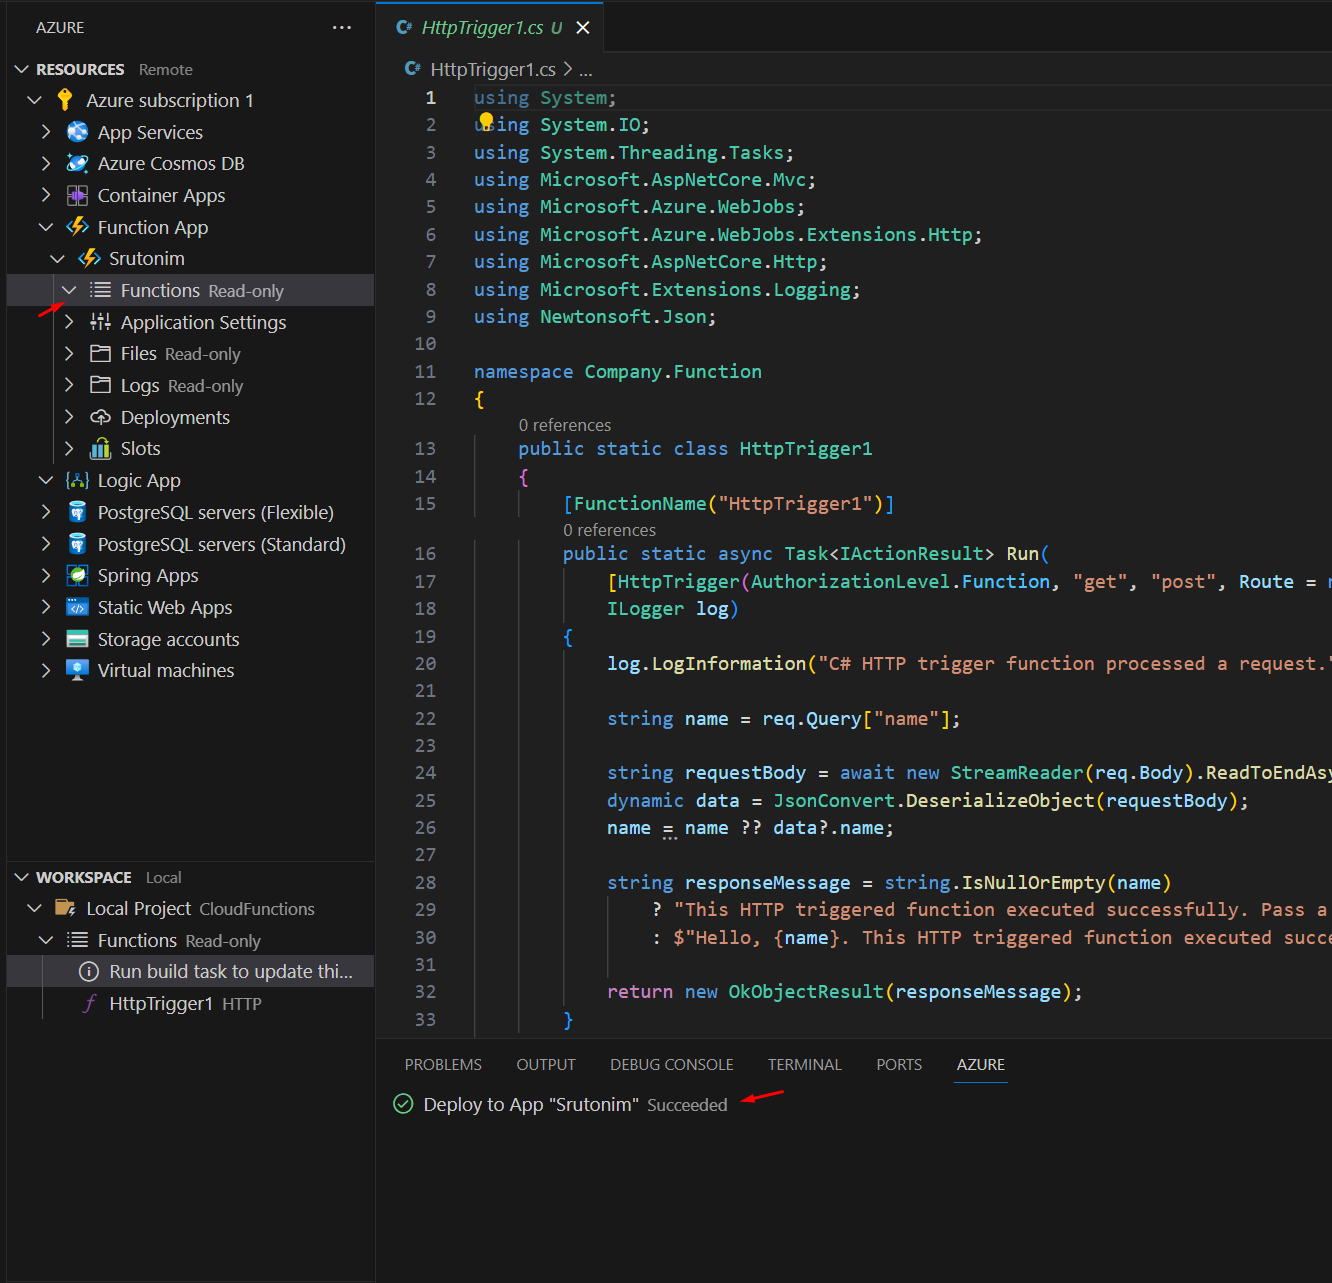Click the Container Apps icon
Screen dimensions: 1332x1283
(77, 196)
